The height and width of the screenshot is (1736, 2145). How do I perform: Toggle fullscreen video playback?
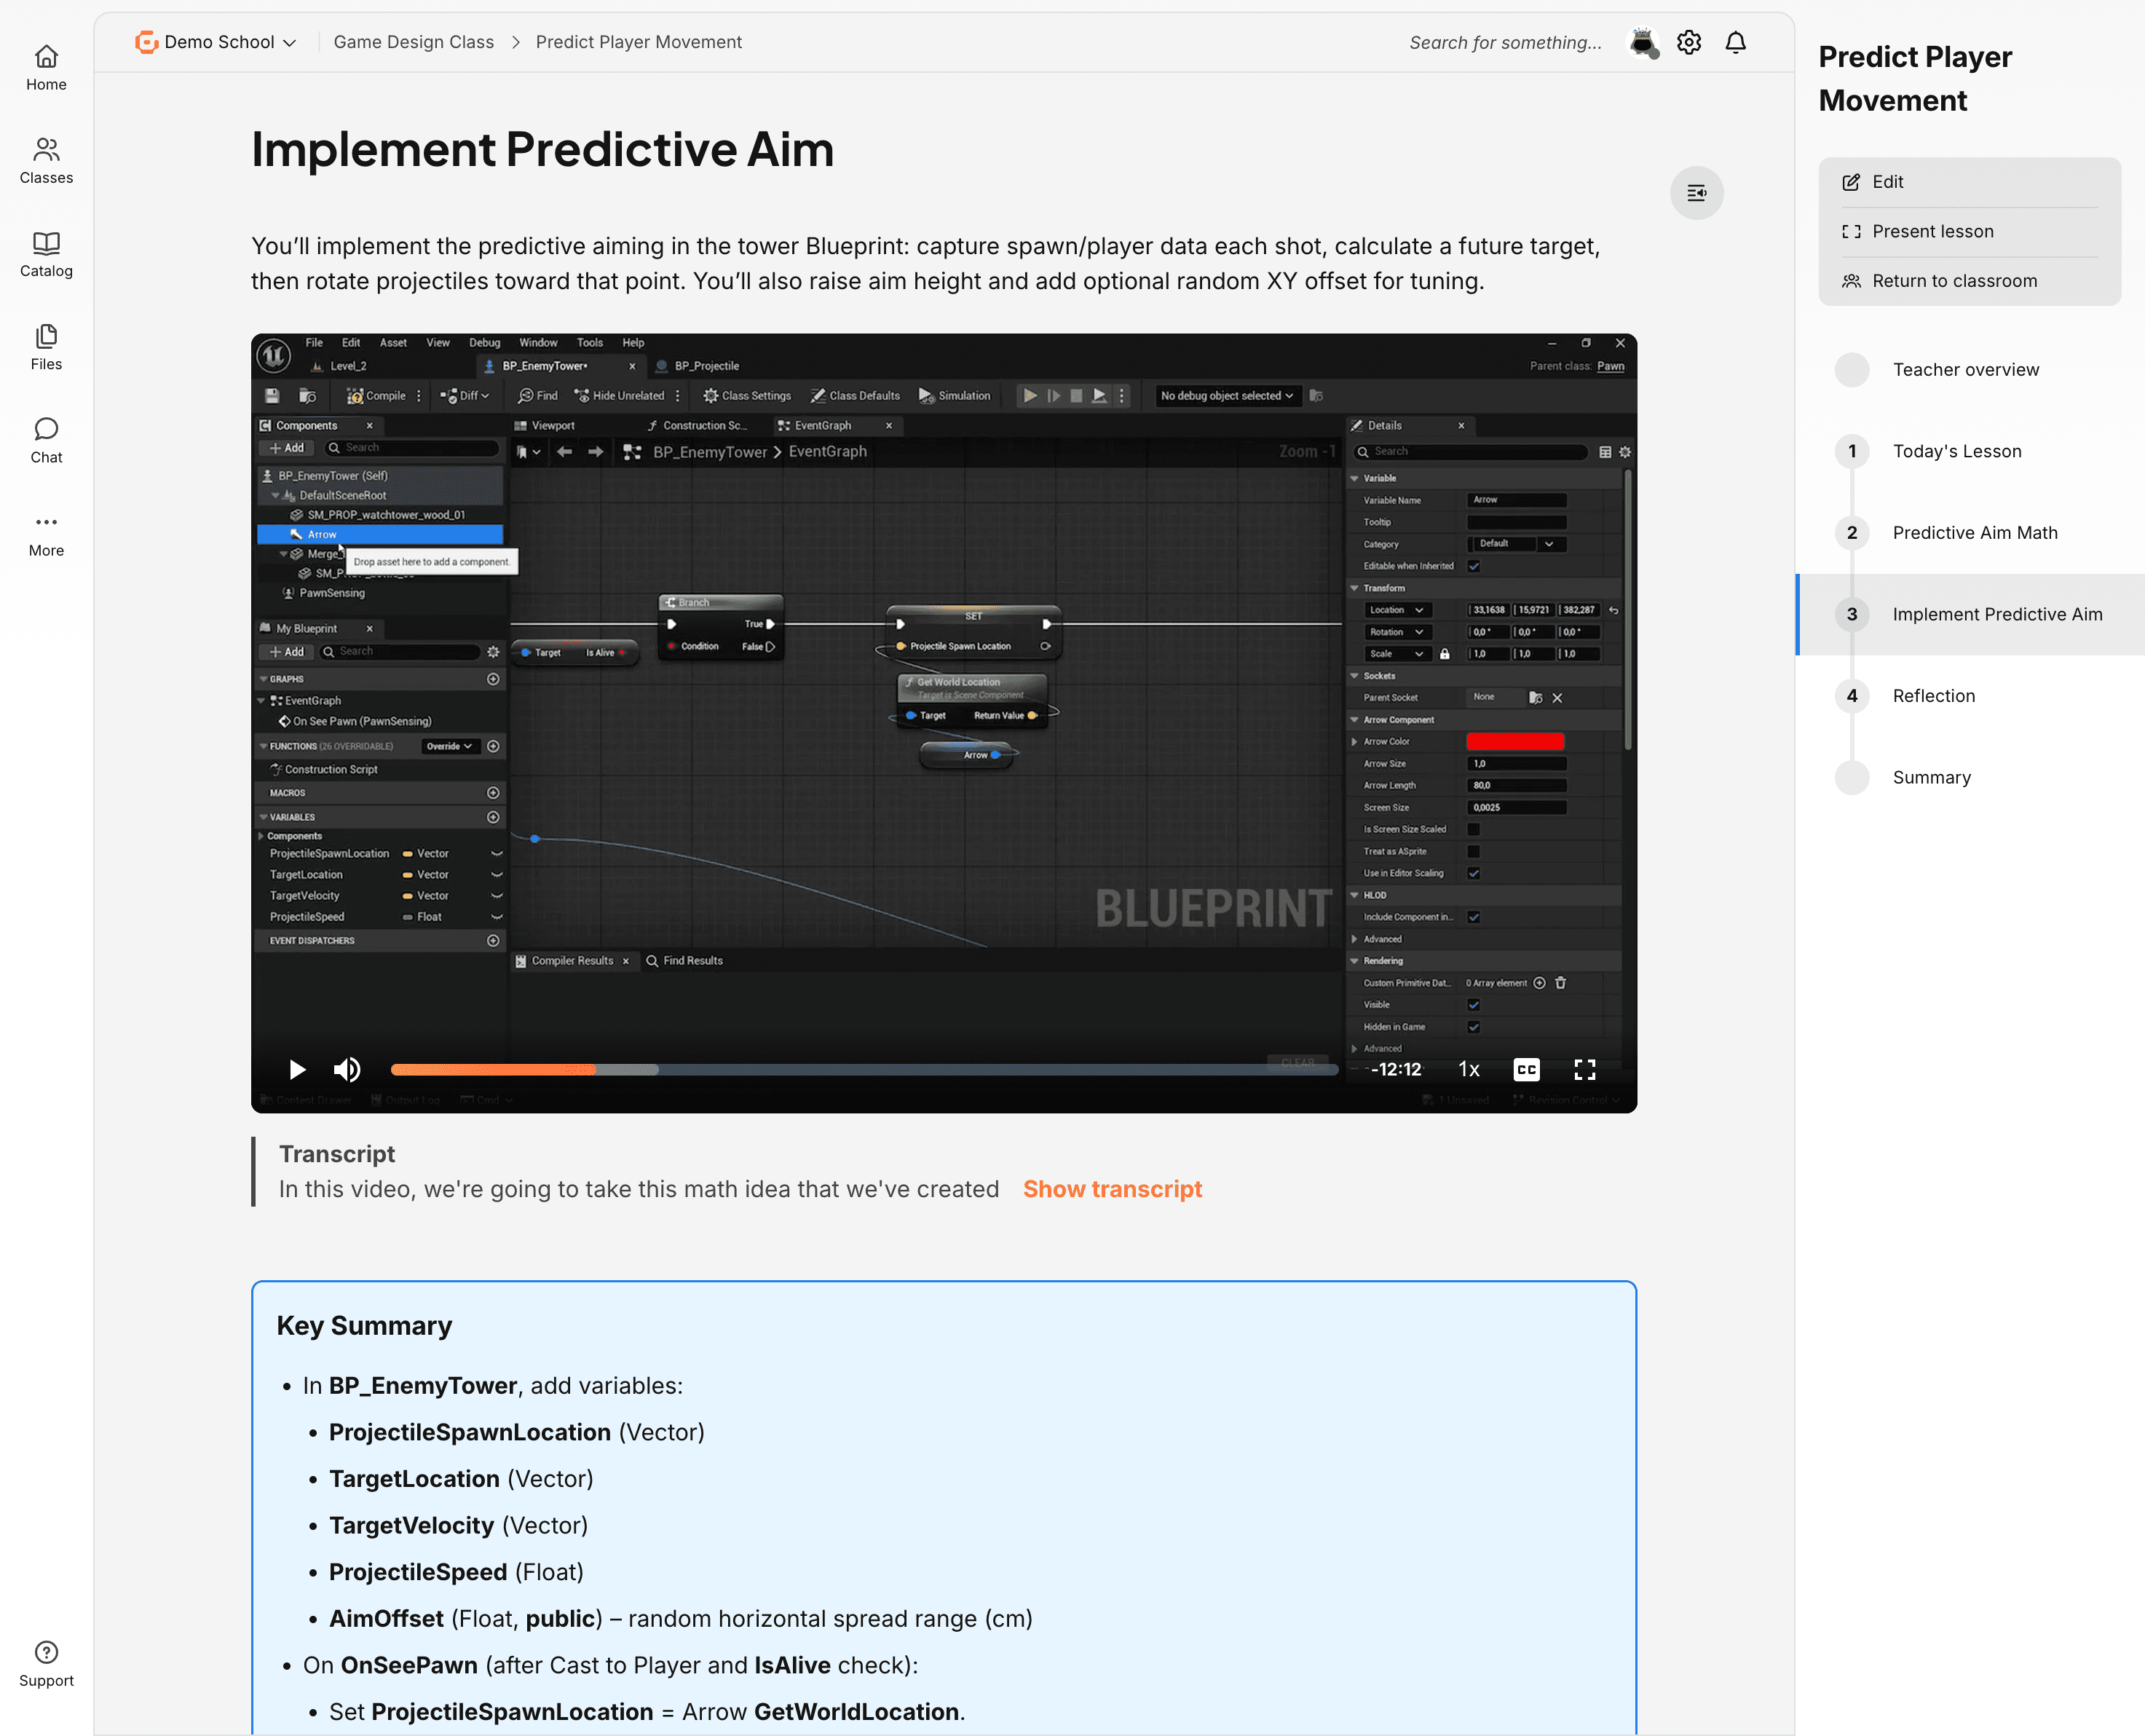(x=1585, y=1069)
